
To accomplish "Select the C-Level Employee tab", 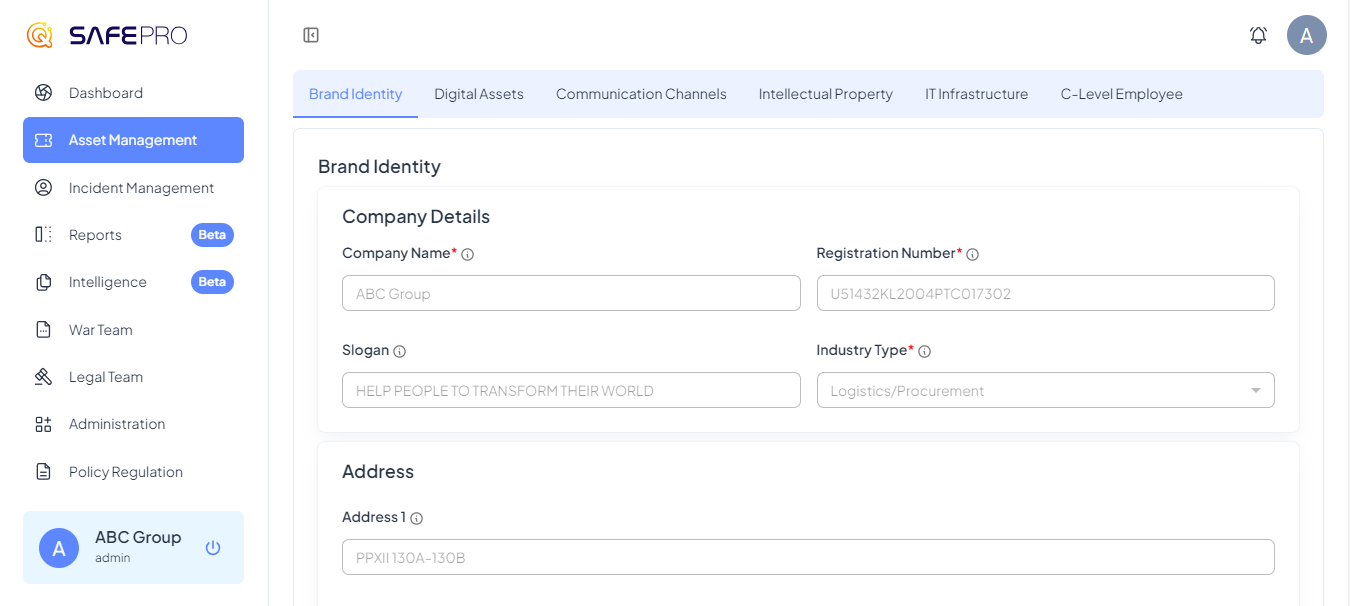I will point(1121,94).
